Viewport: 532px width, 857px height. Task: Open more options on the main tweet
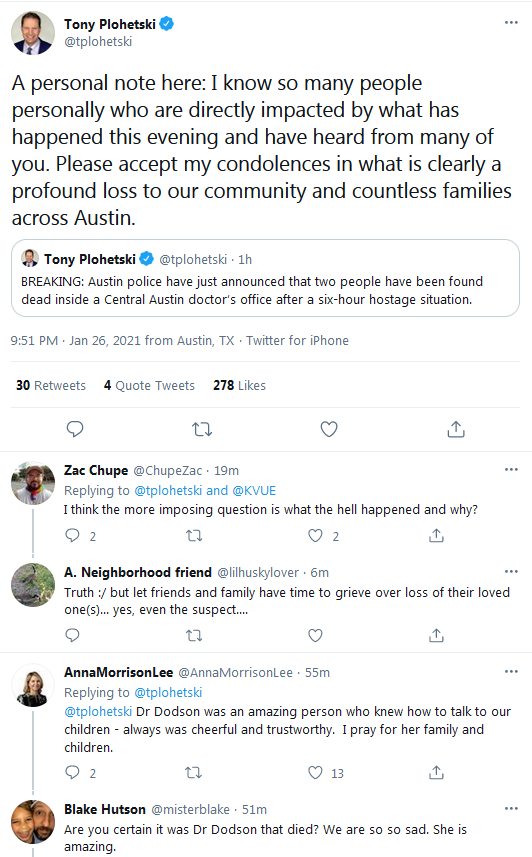pos(511,22)
